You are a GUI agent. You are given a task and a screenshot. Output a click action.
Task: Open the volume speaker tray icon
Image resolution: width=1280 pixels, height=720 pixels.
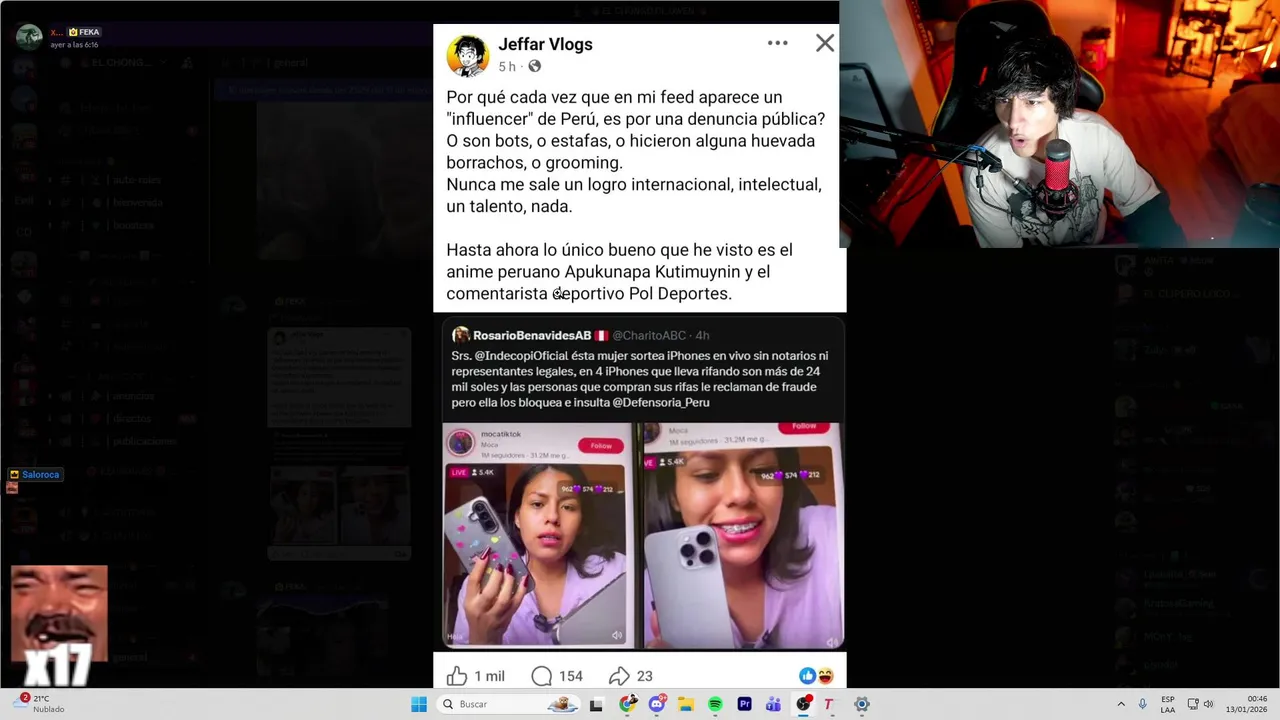pos(1208,704)
